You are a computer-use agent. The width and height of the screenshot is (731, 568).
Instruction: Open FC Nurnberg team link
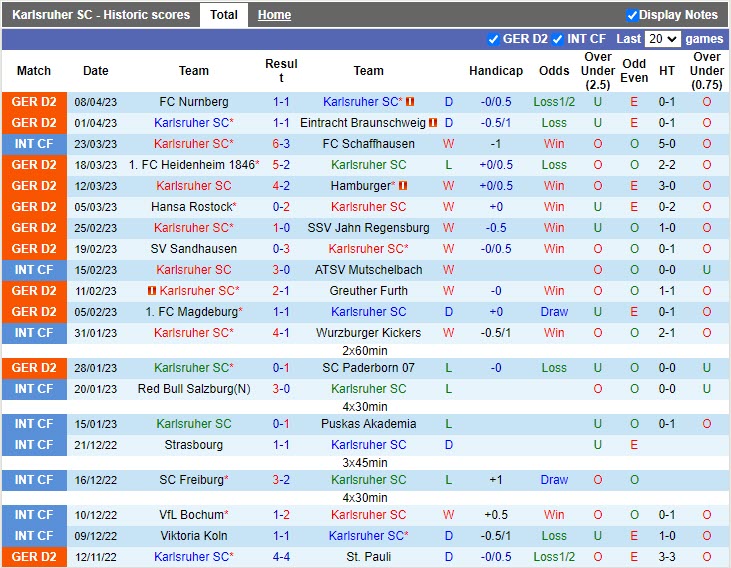(193, 102)
